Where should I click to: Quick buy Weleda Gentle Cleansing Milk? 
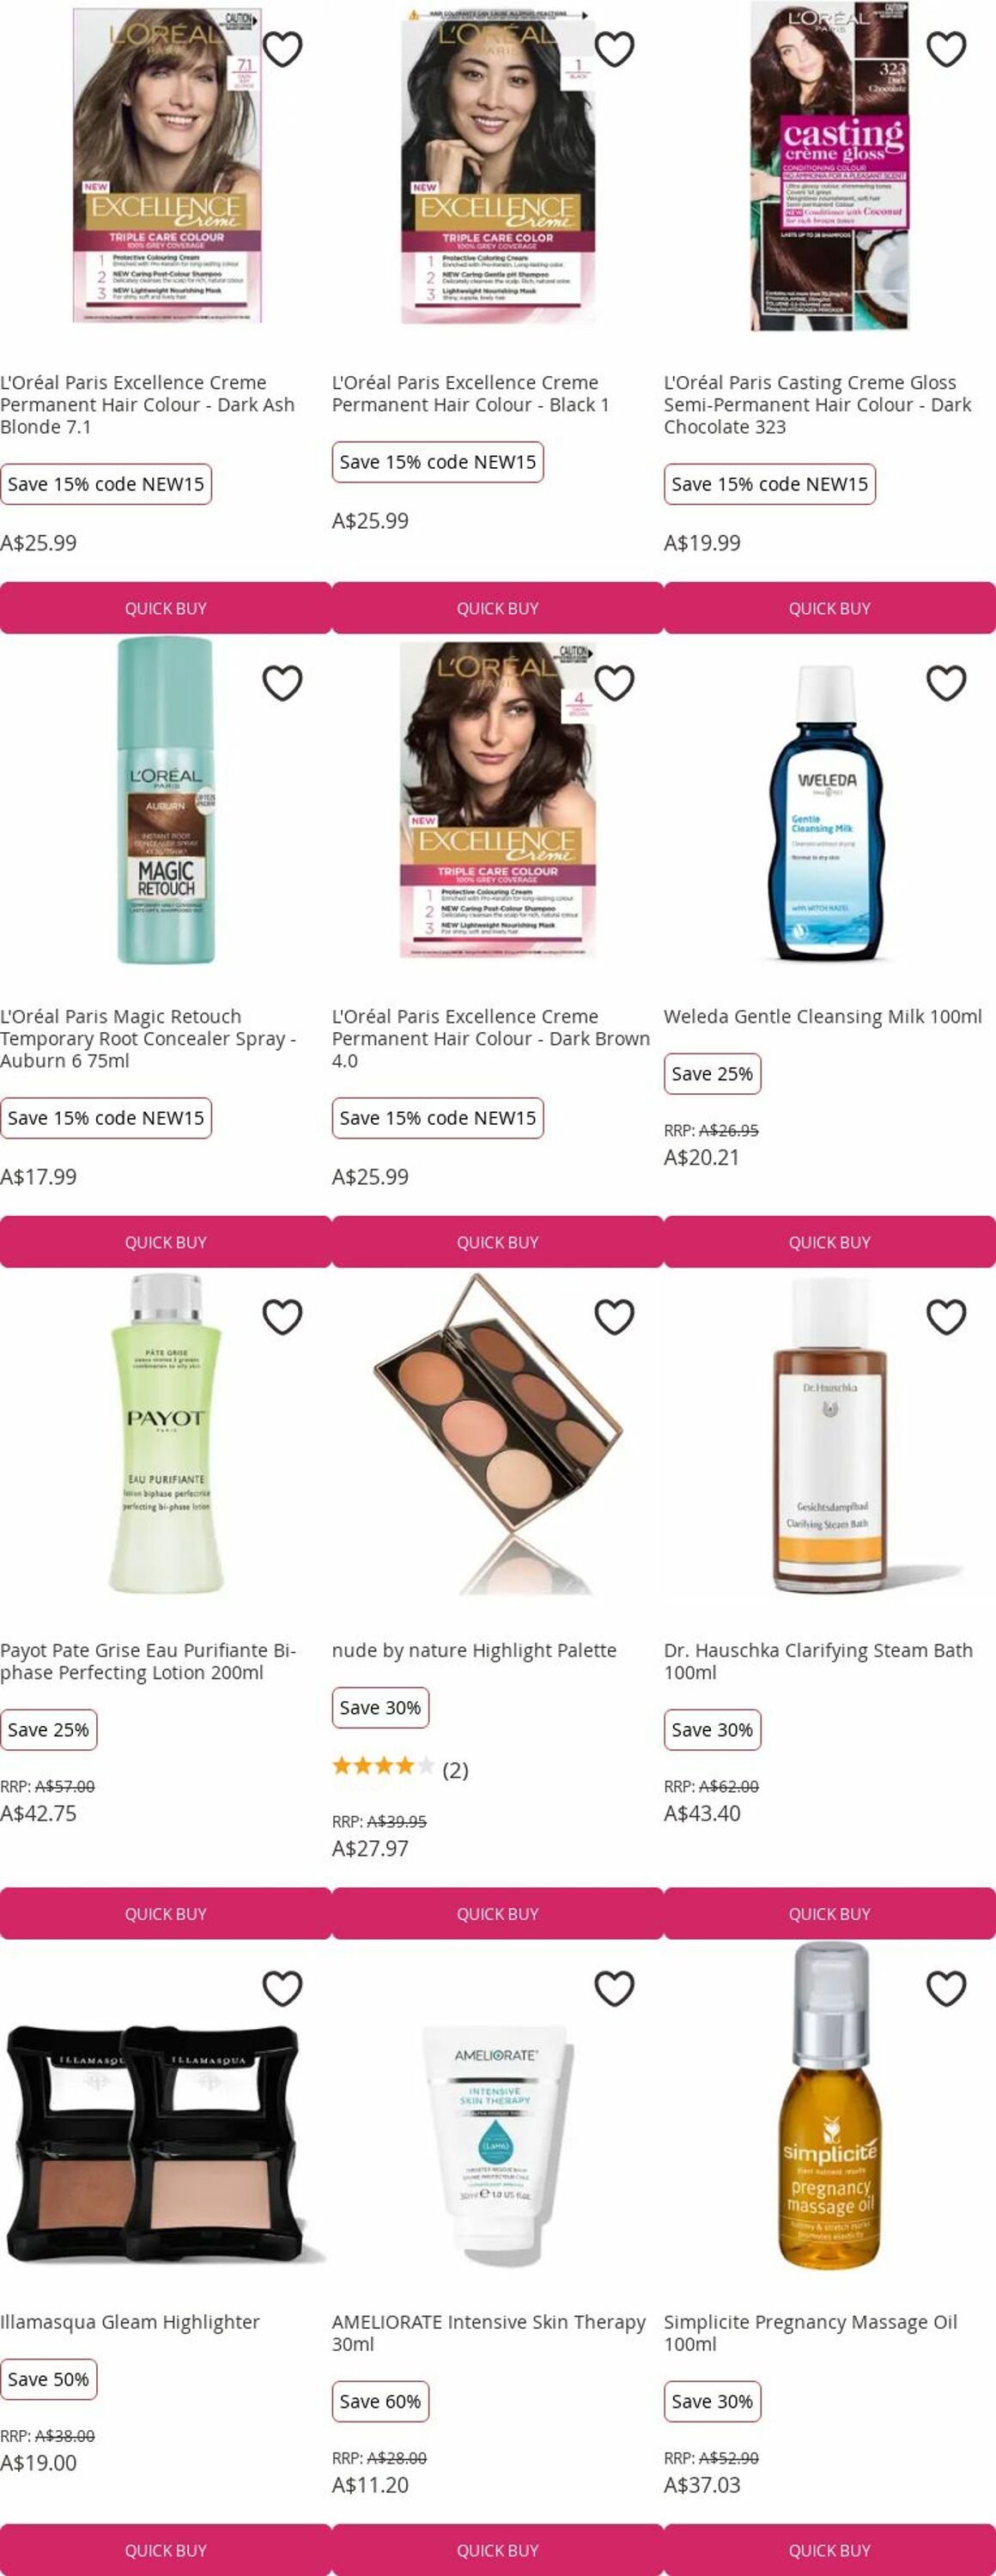coord(830,1242)
